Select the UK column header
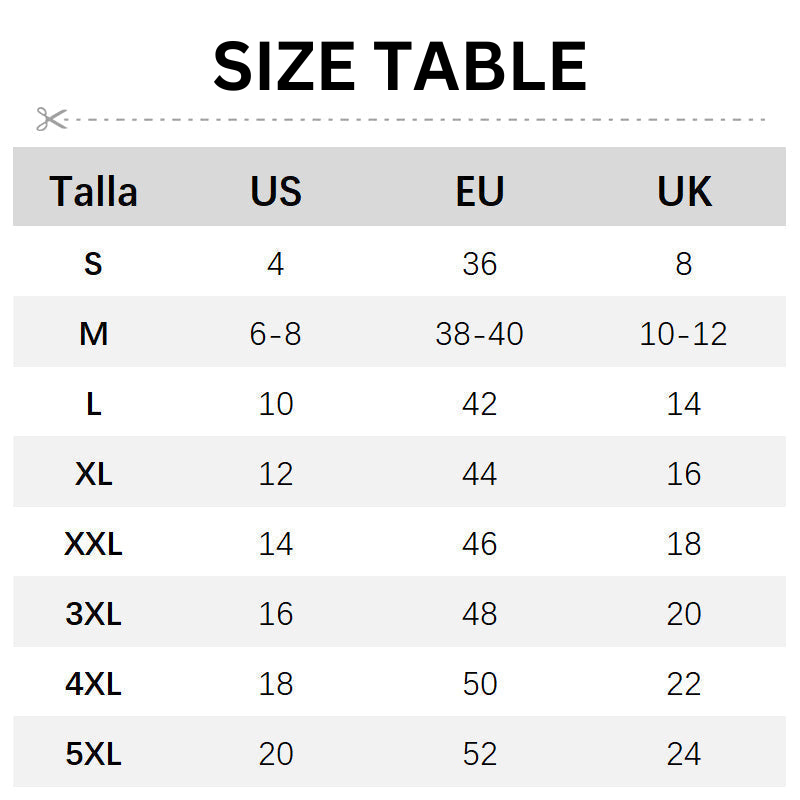The width and height of the screenshot is (800, 800). pos(684,191)
